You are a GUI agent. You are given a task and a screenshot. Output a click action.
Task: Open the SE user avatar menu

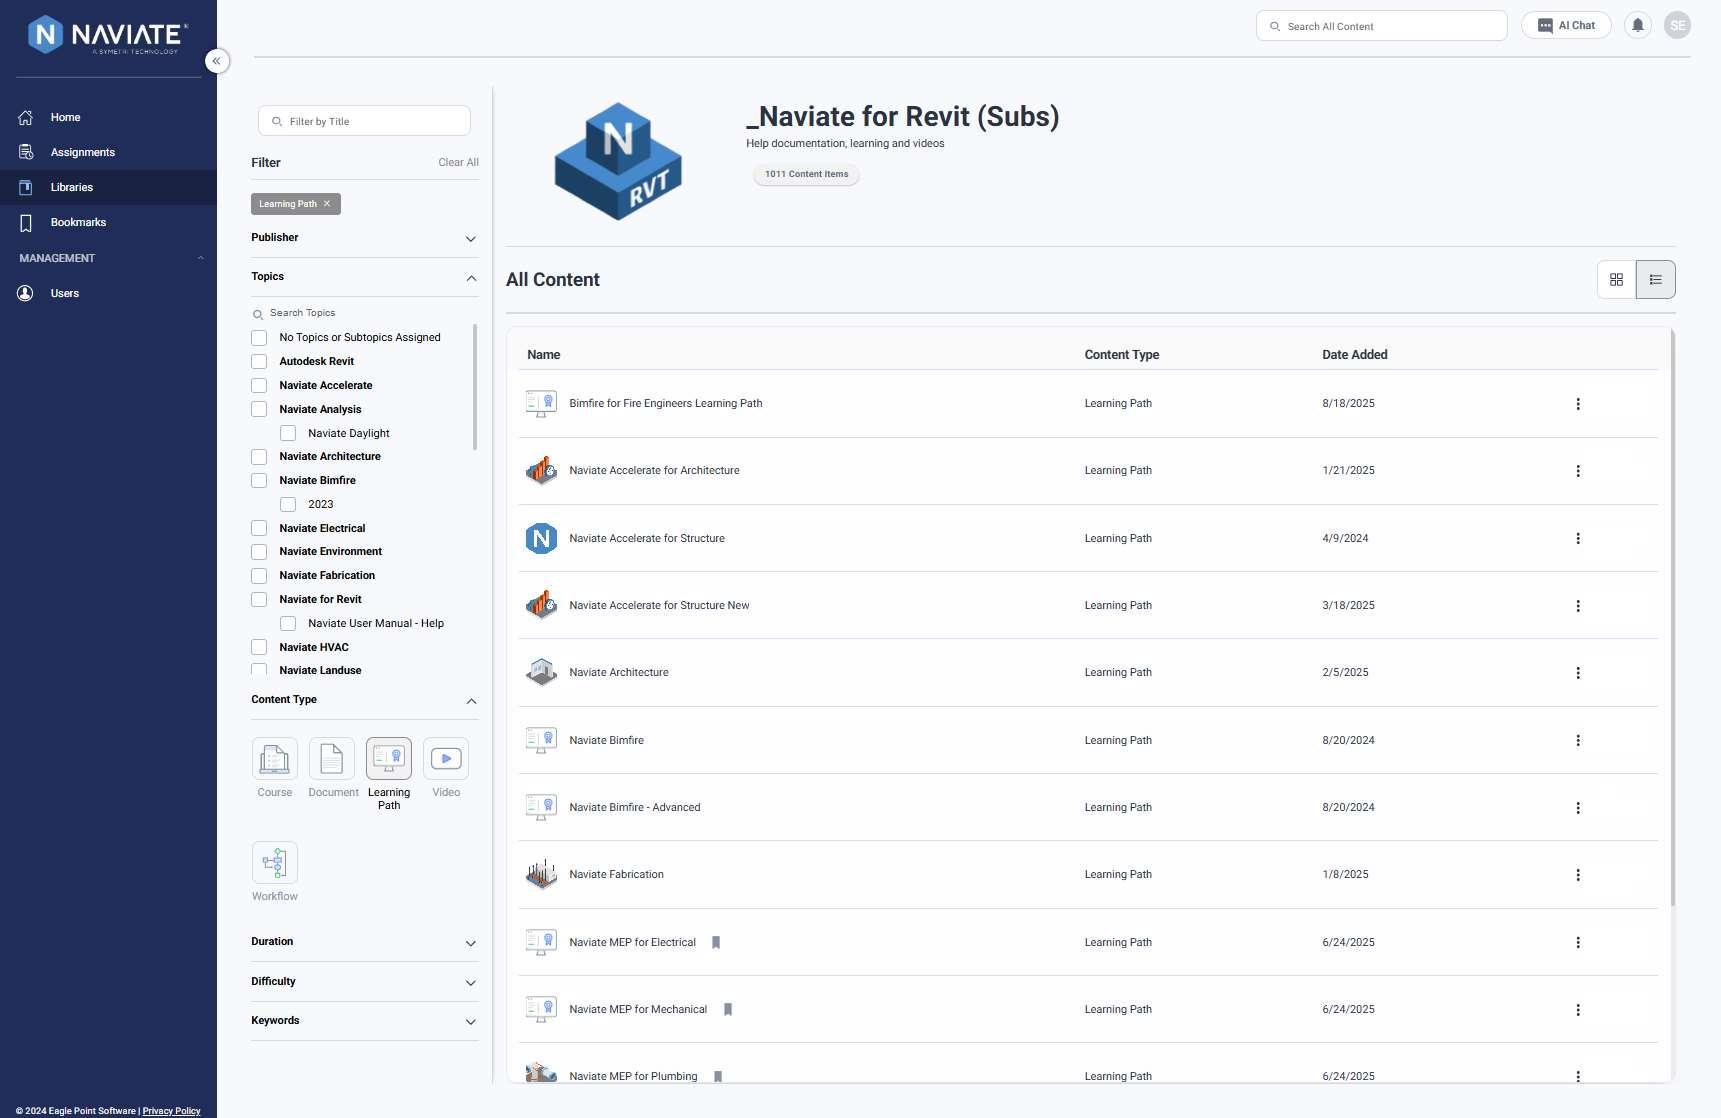coord(1678,26)
